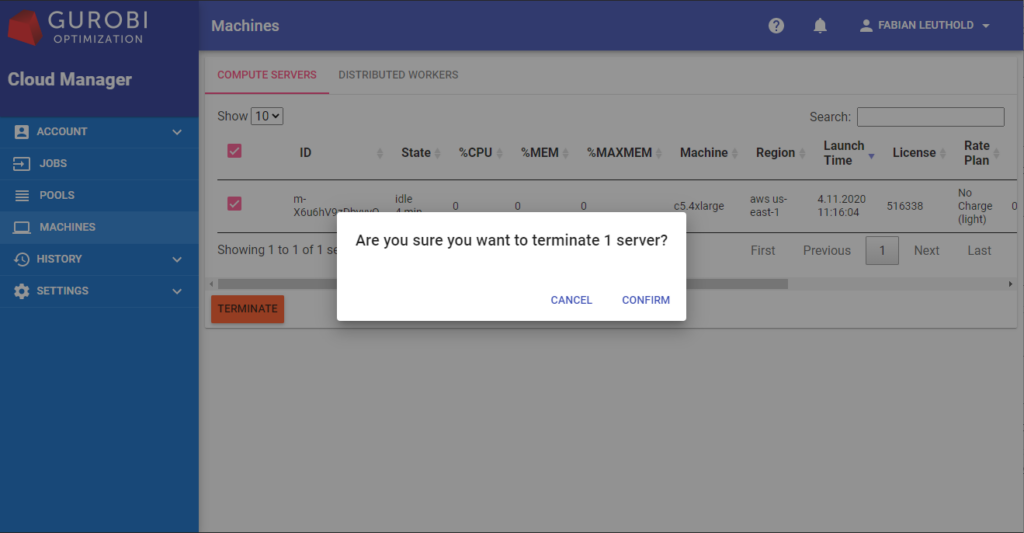Uncheck the c5.4xlarge server row checkbox
This screenshot has height=533, width=1024.
pos(234,204)
